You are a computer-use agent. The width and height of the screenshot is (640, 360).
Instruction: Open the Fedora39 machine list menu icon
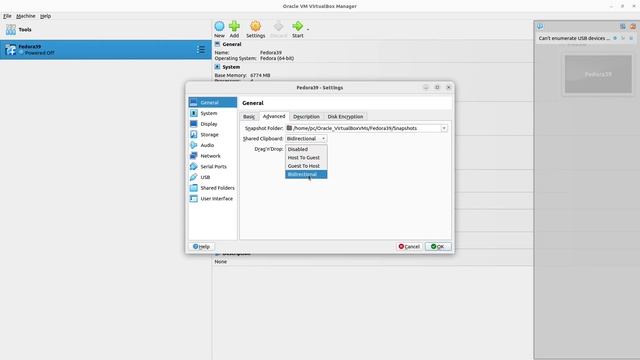pyautogui.click(x=201, y=49)
